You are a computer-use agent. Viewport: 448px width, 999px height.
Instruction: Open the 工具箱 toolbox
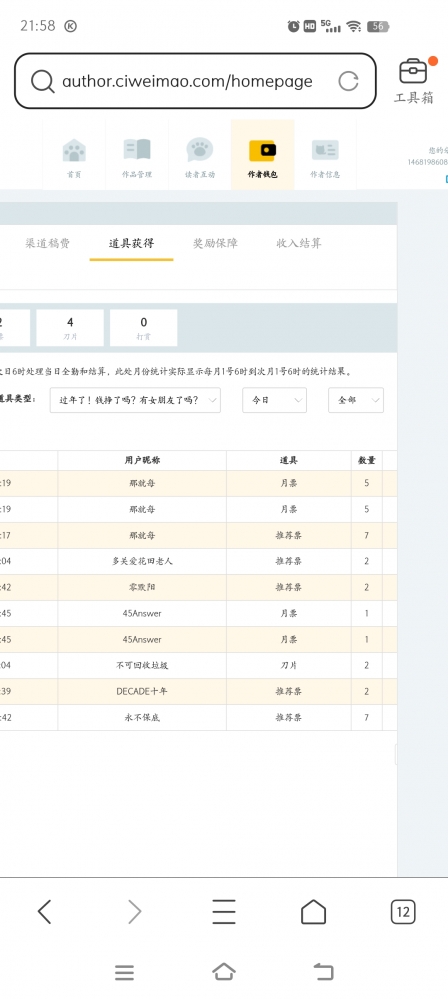[414, 80]
